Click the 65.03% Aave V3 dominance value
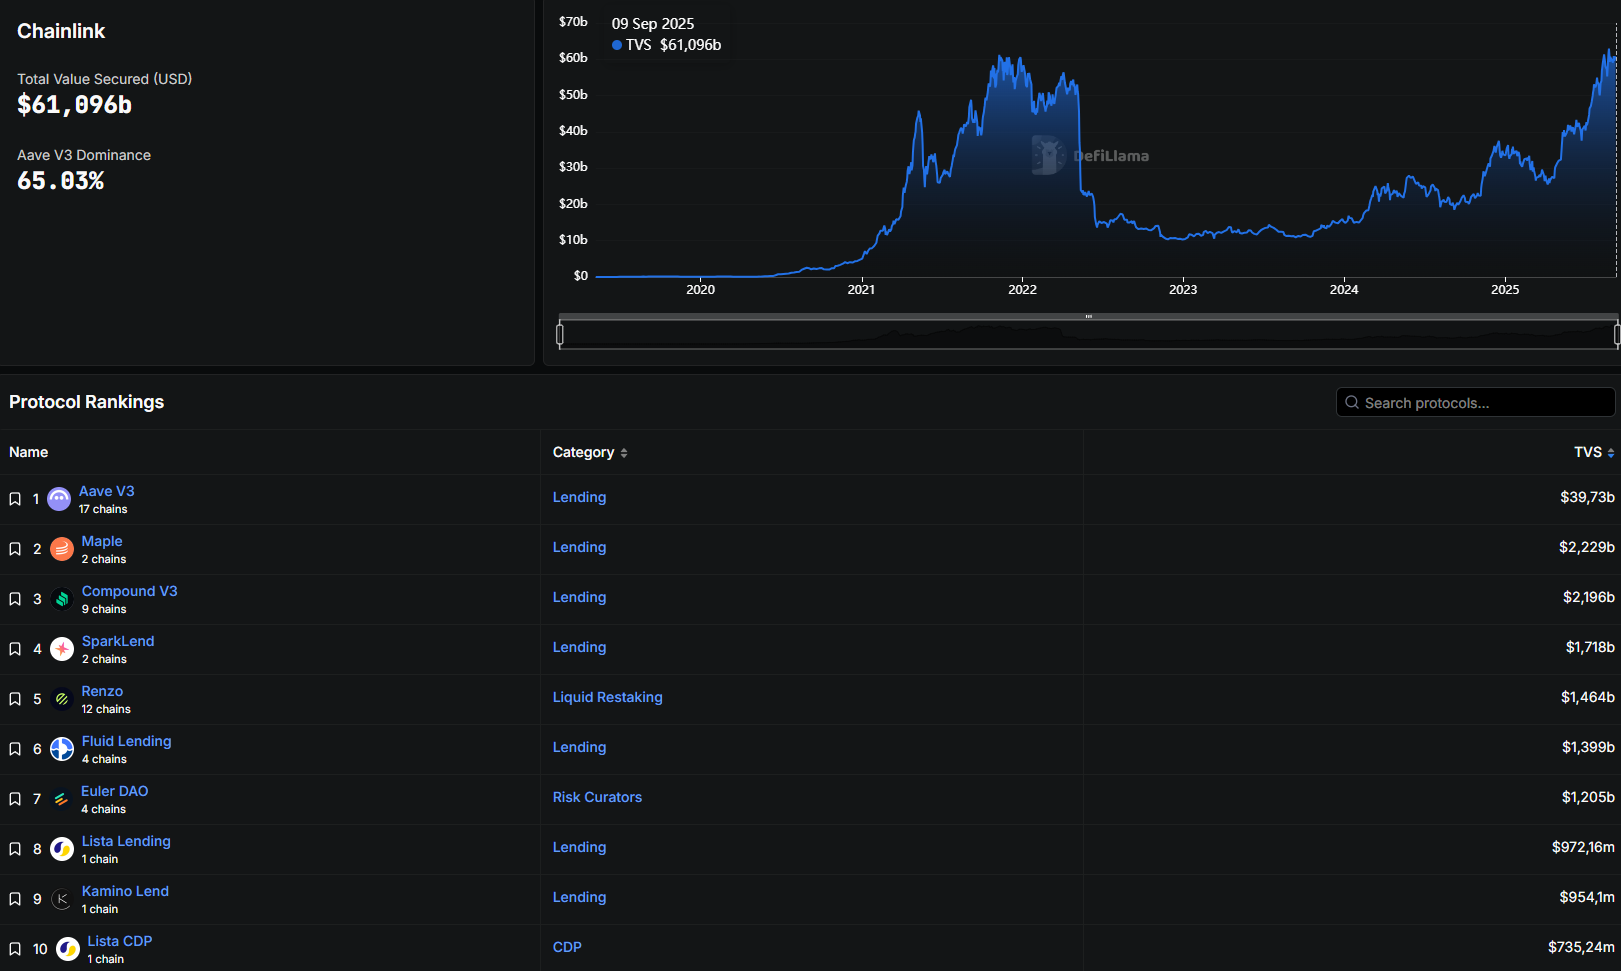 click(60, 181)
